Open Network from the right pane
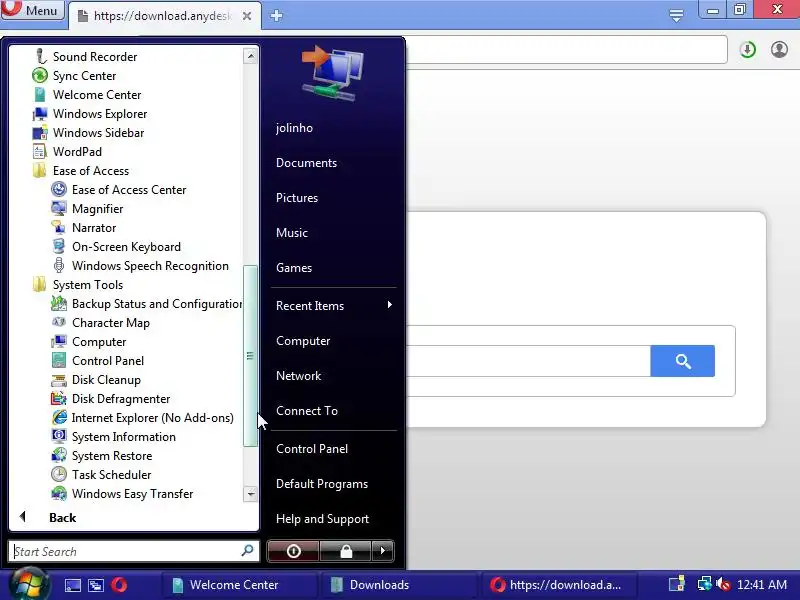The height and width of the screenshot is (600, 800). (x=298, y=376)
